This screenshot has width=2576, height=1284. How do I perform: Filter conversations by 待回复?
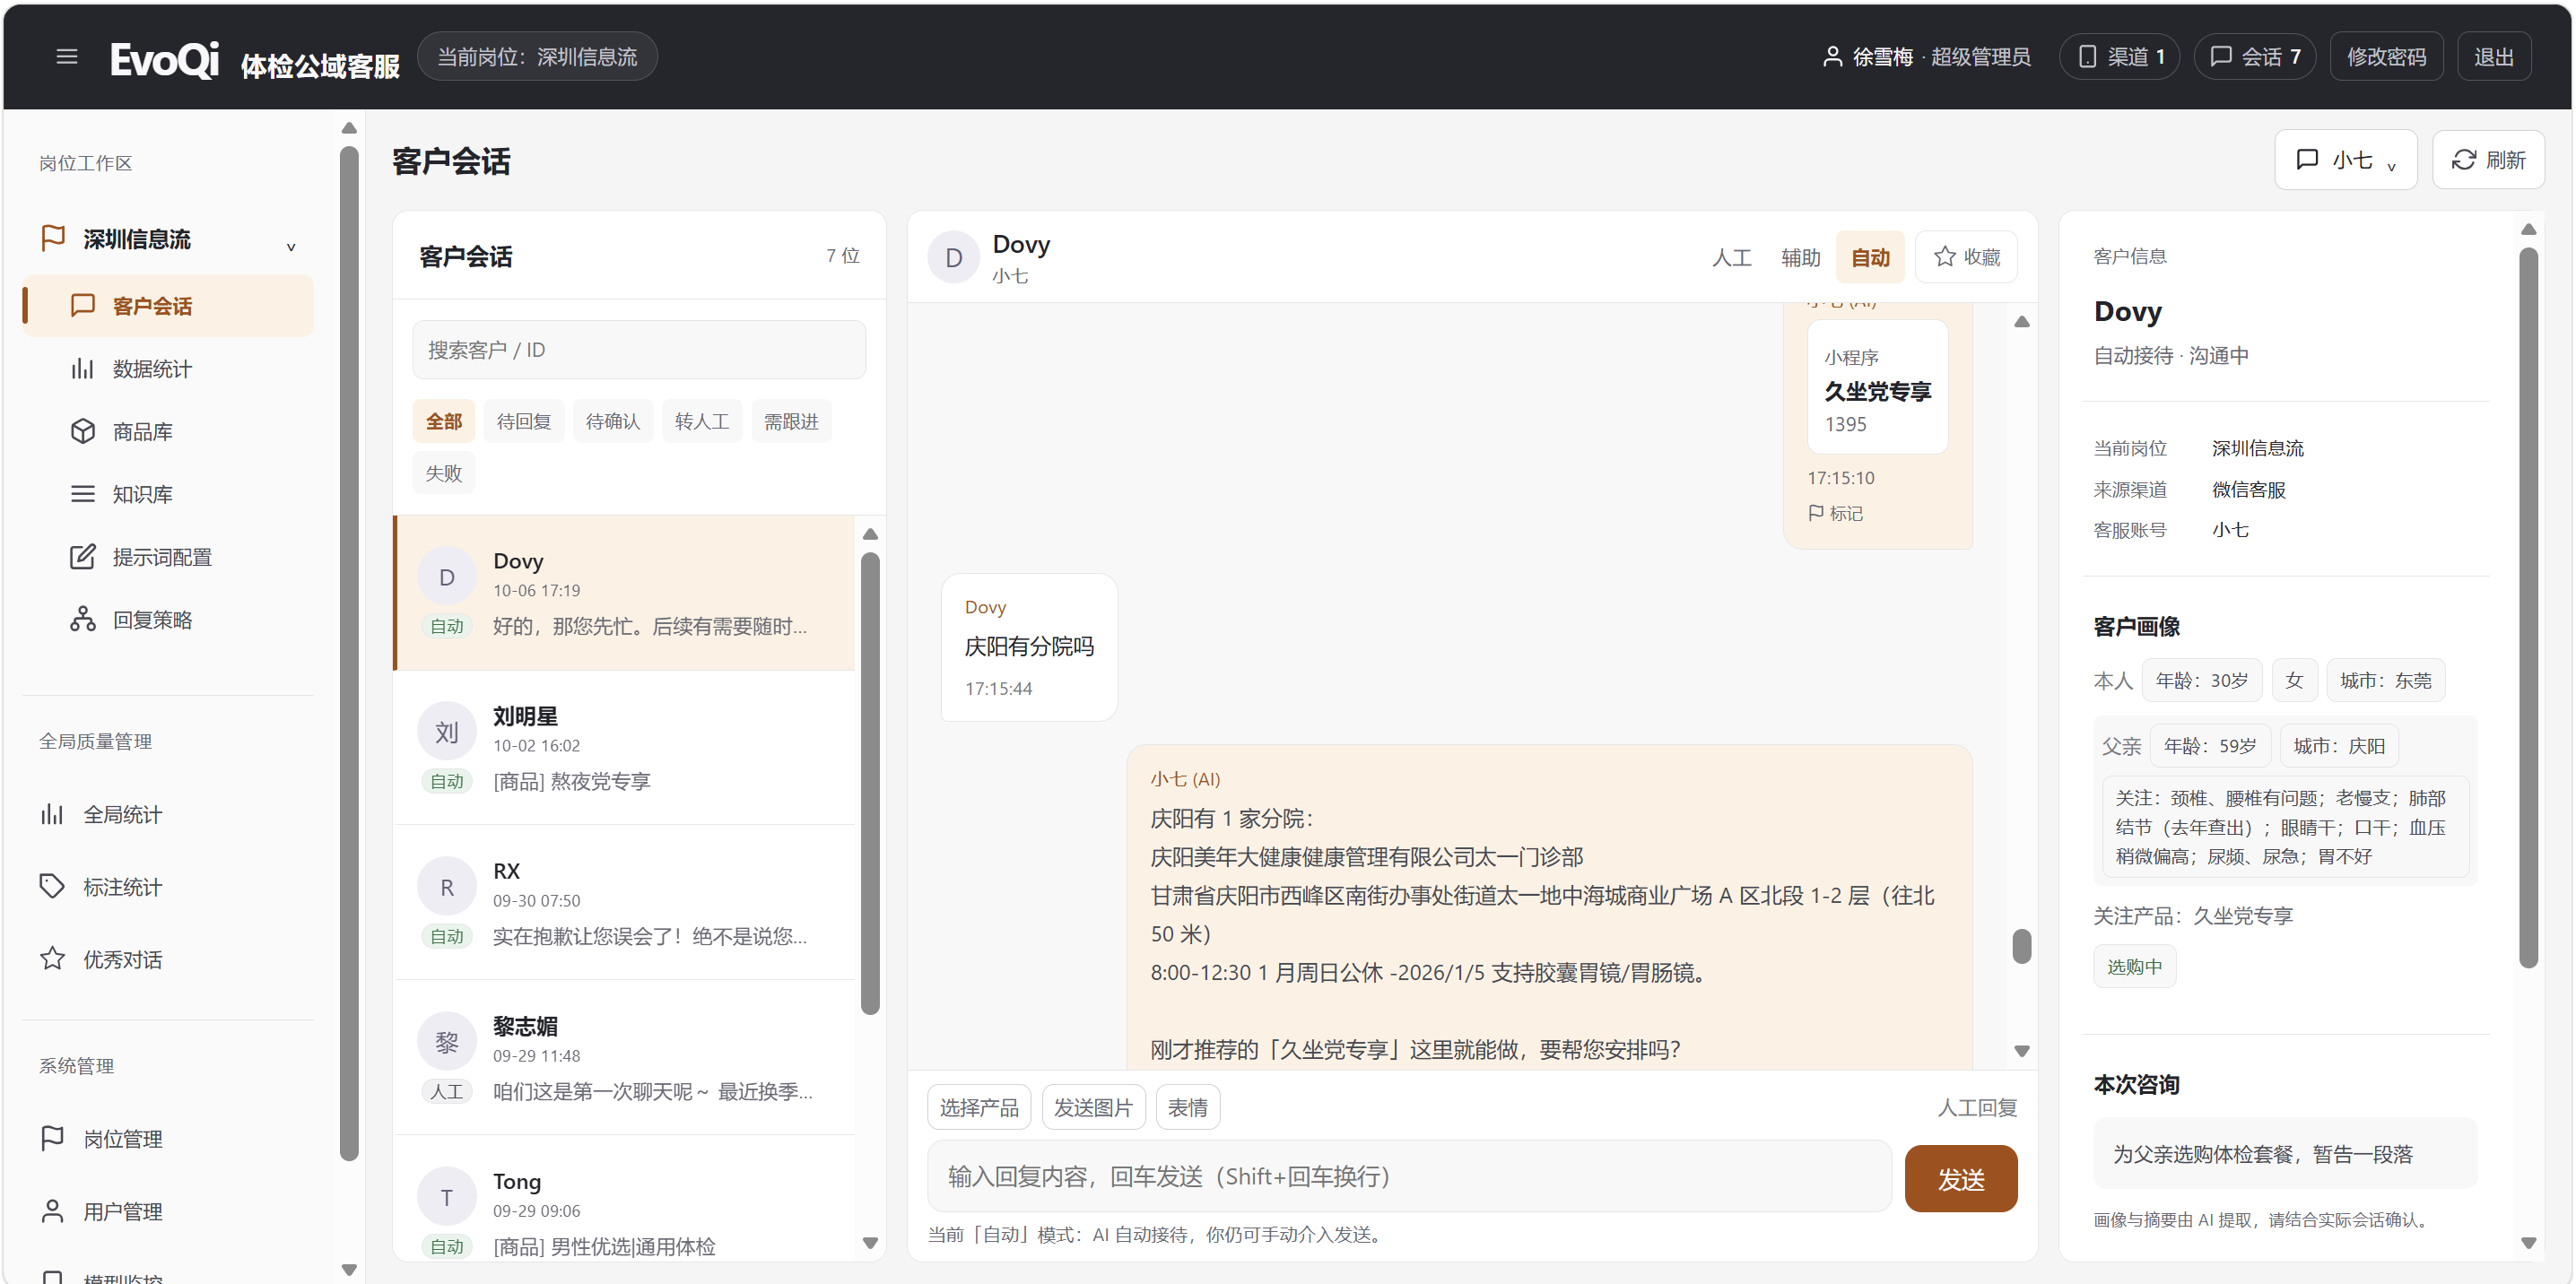coord(524,421)
